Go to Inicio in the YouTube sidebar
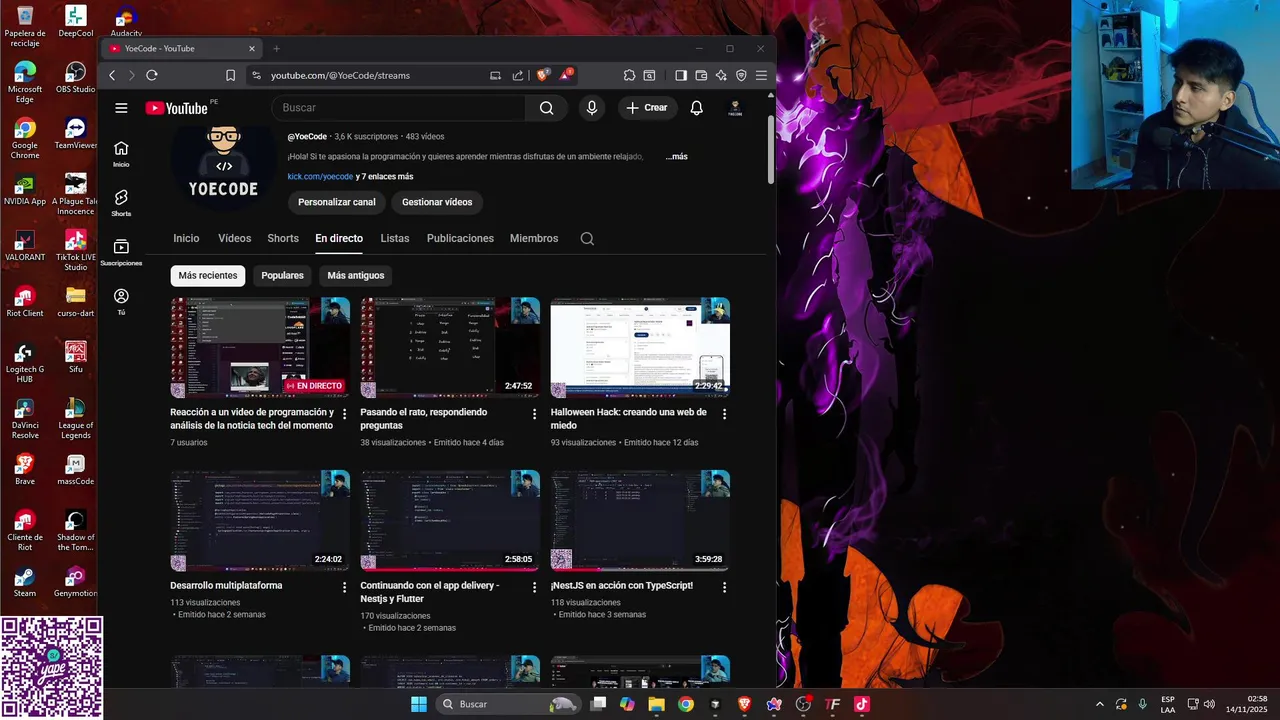 pos(121,154)
